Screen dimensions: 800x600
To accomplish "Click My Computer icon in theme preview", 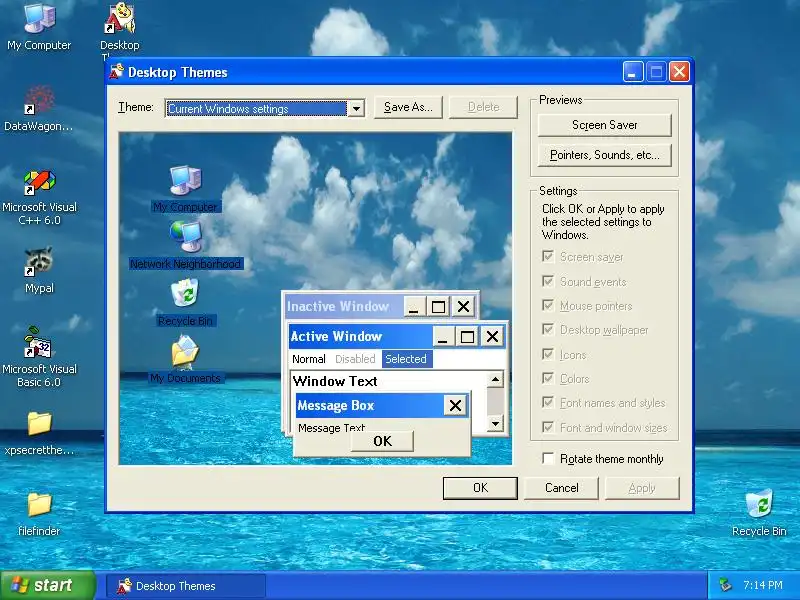I will point(186,180).
